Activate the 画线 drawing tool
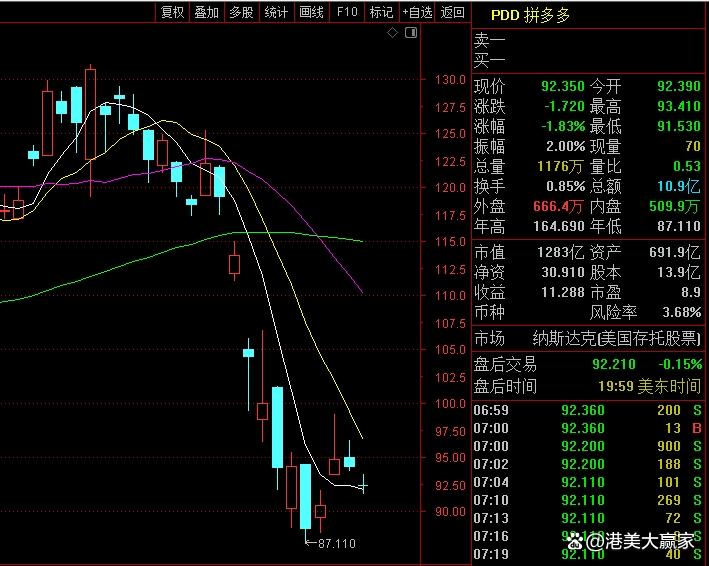The height and width of the screenshot is (566, 709). [312, 12]
